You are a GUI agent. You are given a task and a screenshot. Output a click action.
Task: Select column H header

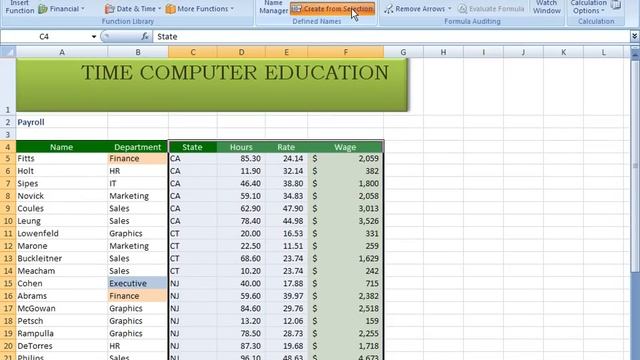443,52
